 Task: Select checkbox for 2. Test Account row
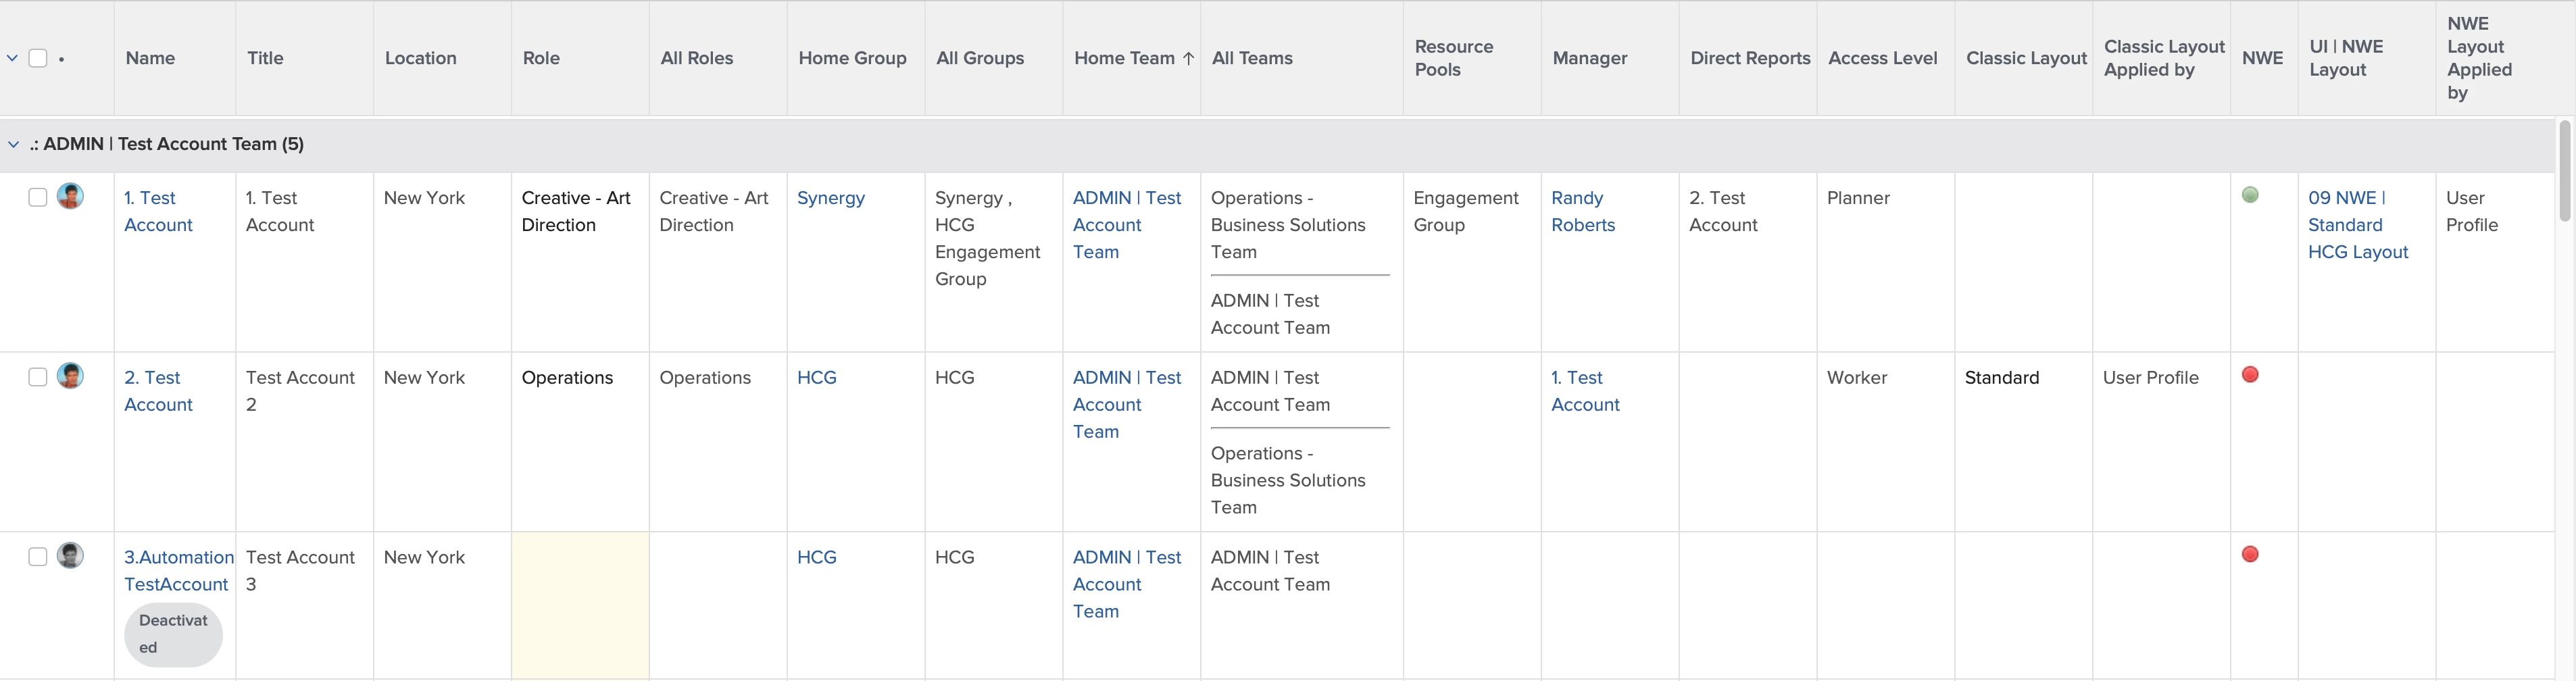coord(38,377)
